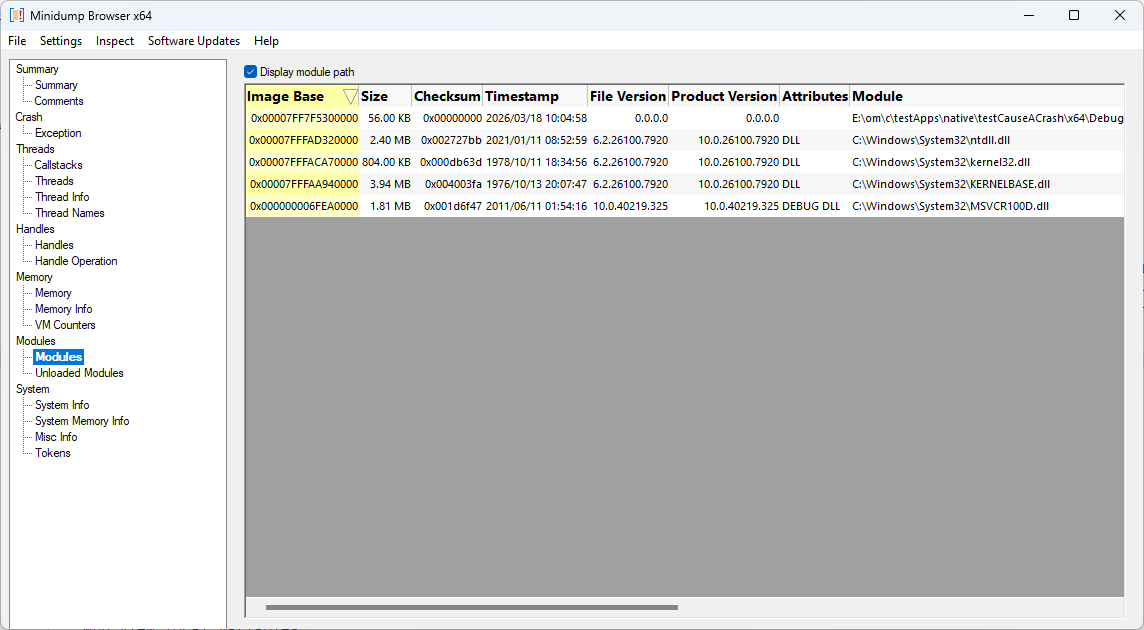
Task: Open the Settings menu
Action: click(61, 41)
